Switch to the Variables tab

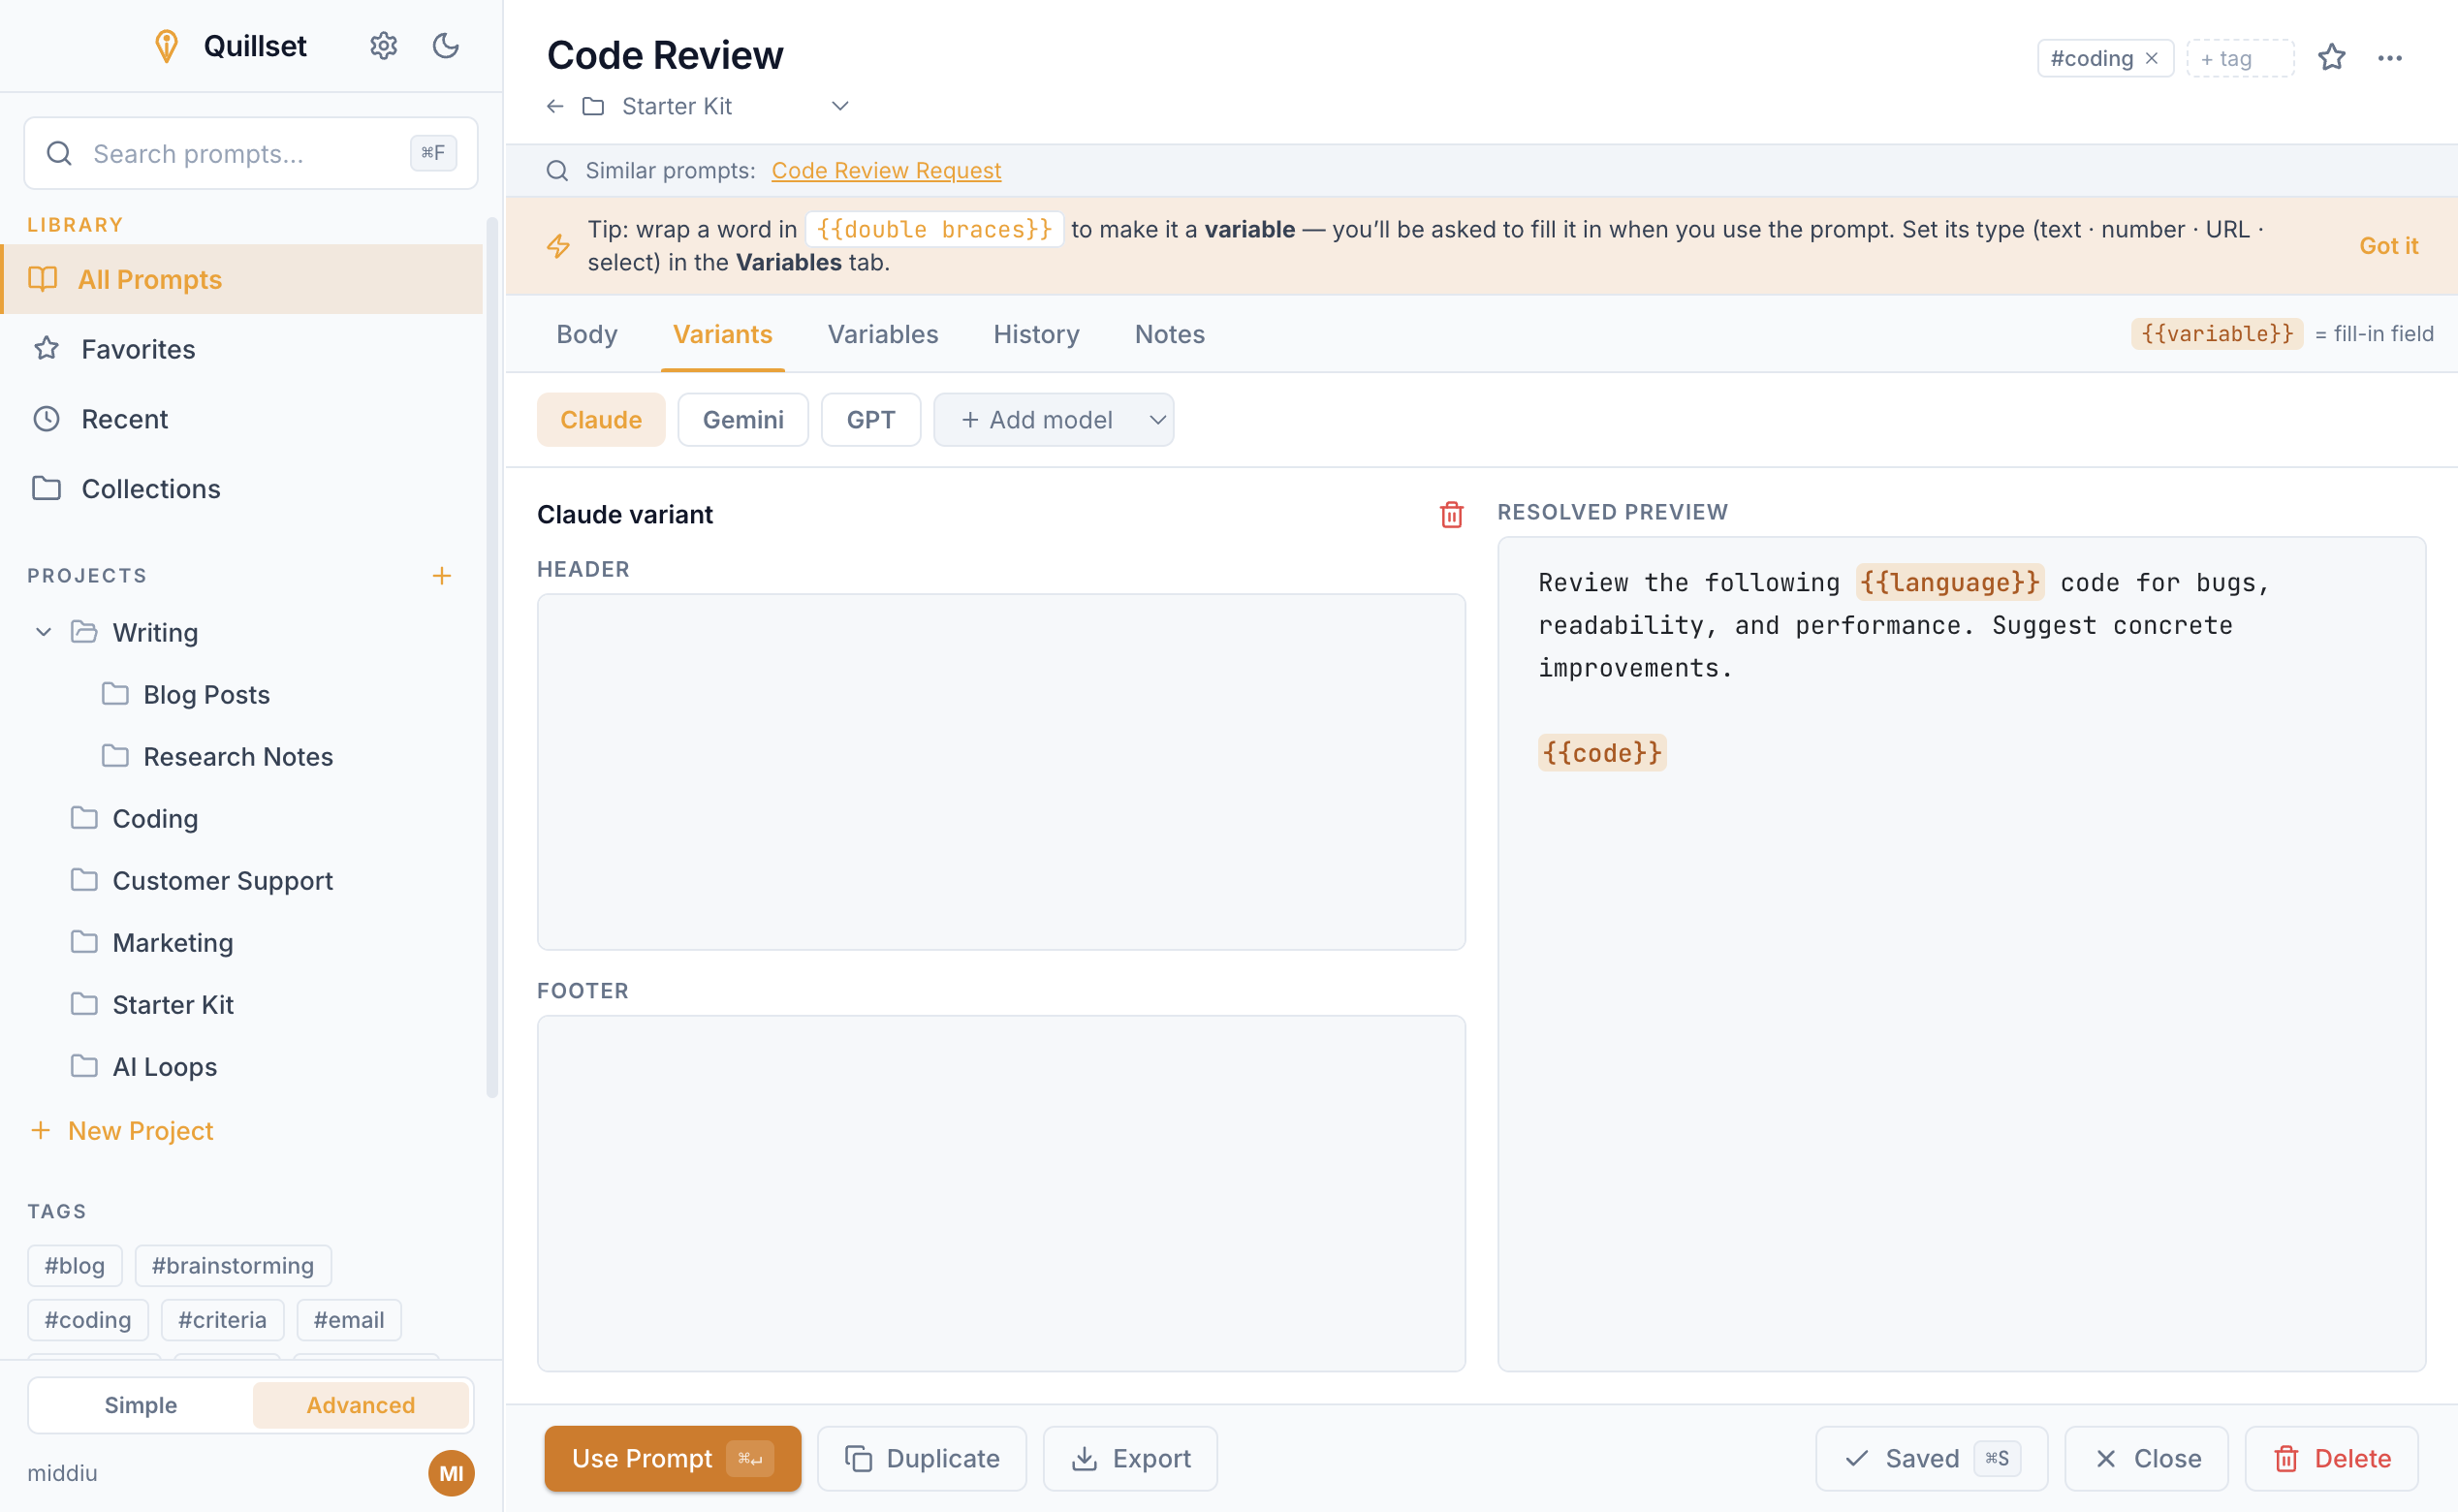point(883,334)
